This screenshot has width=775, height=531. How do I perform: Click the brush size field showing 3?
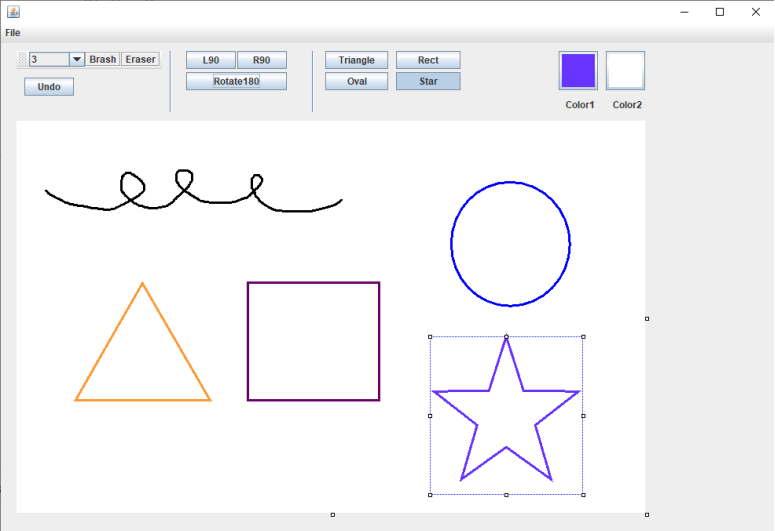point(49,59)
